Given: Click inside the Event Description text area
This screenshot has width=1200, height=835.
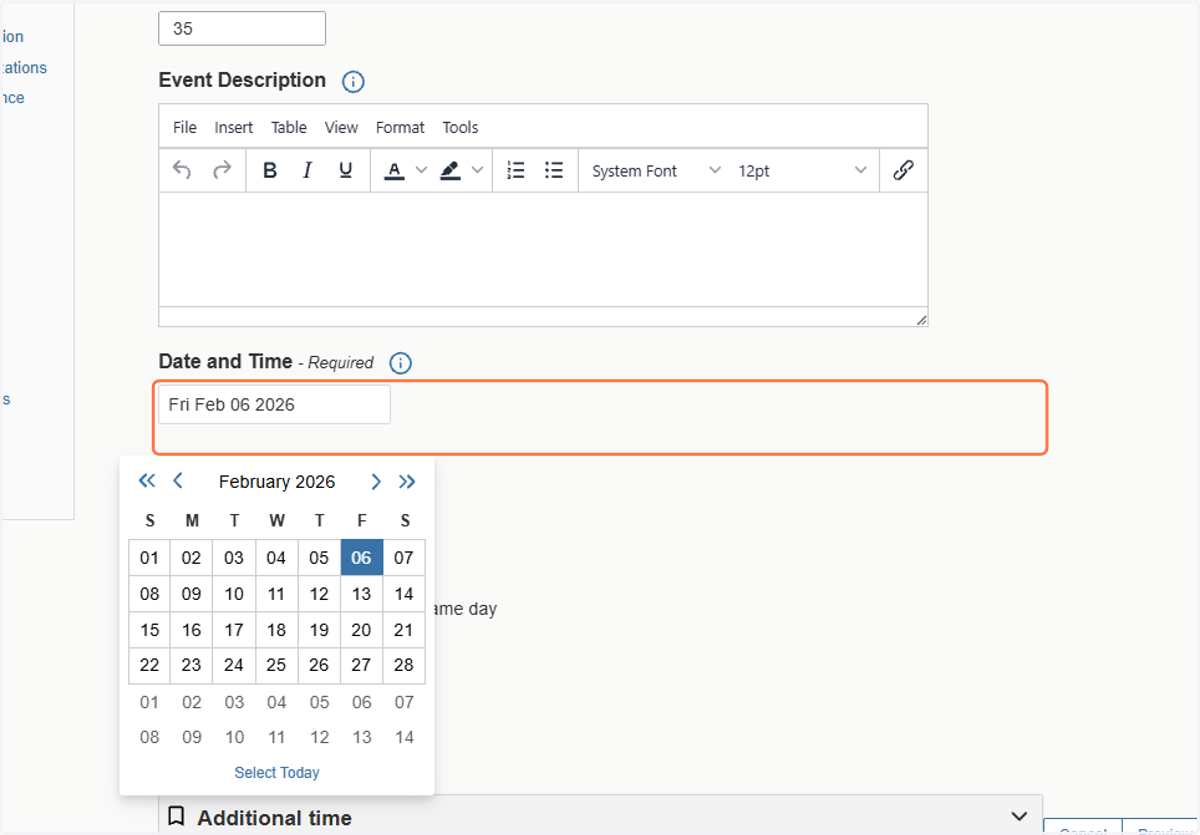Looking at the screenshot, I should [x=543, y=249].
